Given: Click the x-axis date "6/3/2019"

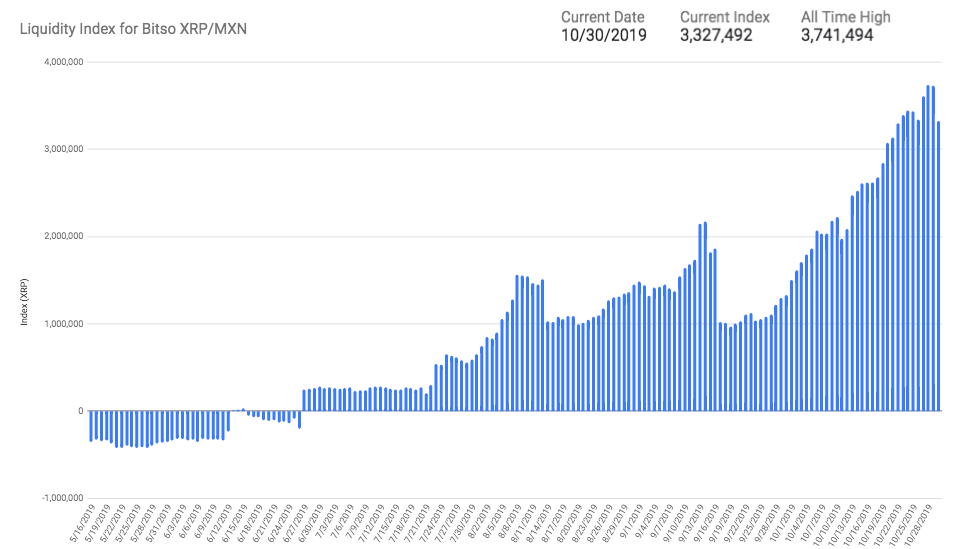Looking at the screenshot, I should pyautogui.click(x=175, y=520).
